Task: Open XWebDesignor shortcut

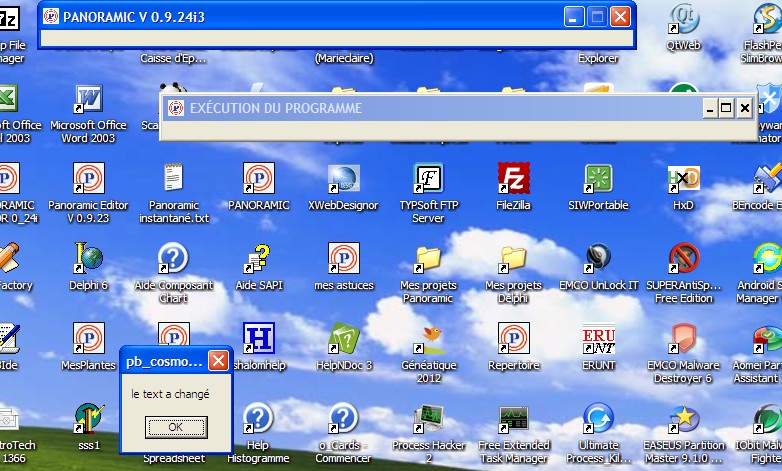Action: pos(344,178)
